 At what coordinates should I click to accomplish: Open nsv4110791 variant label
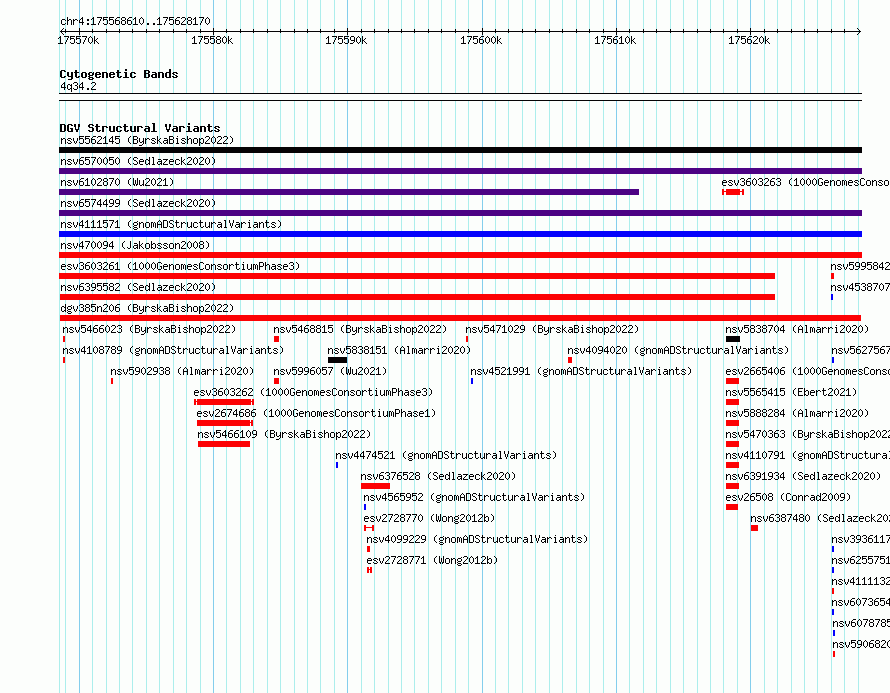(x=808, y=455)
